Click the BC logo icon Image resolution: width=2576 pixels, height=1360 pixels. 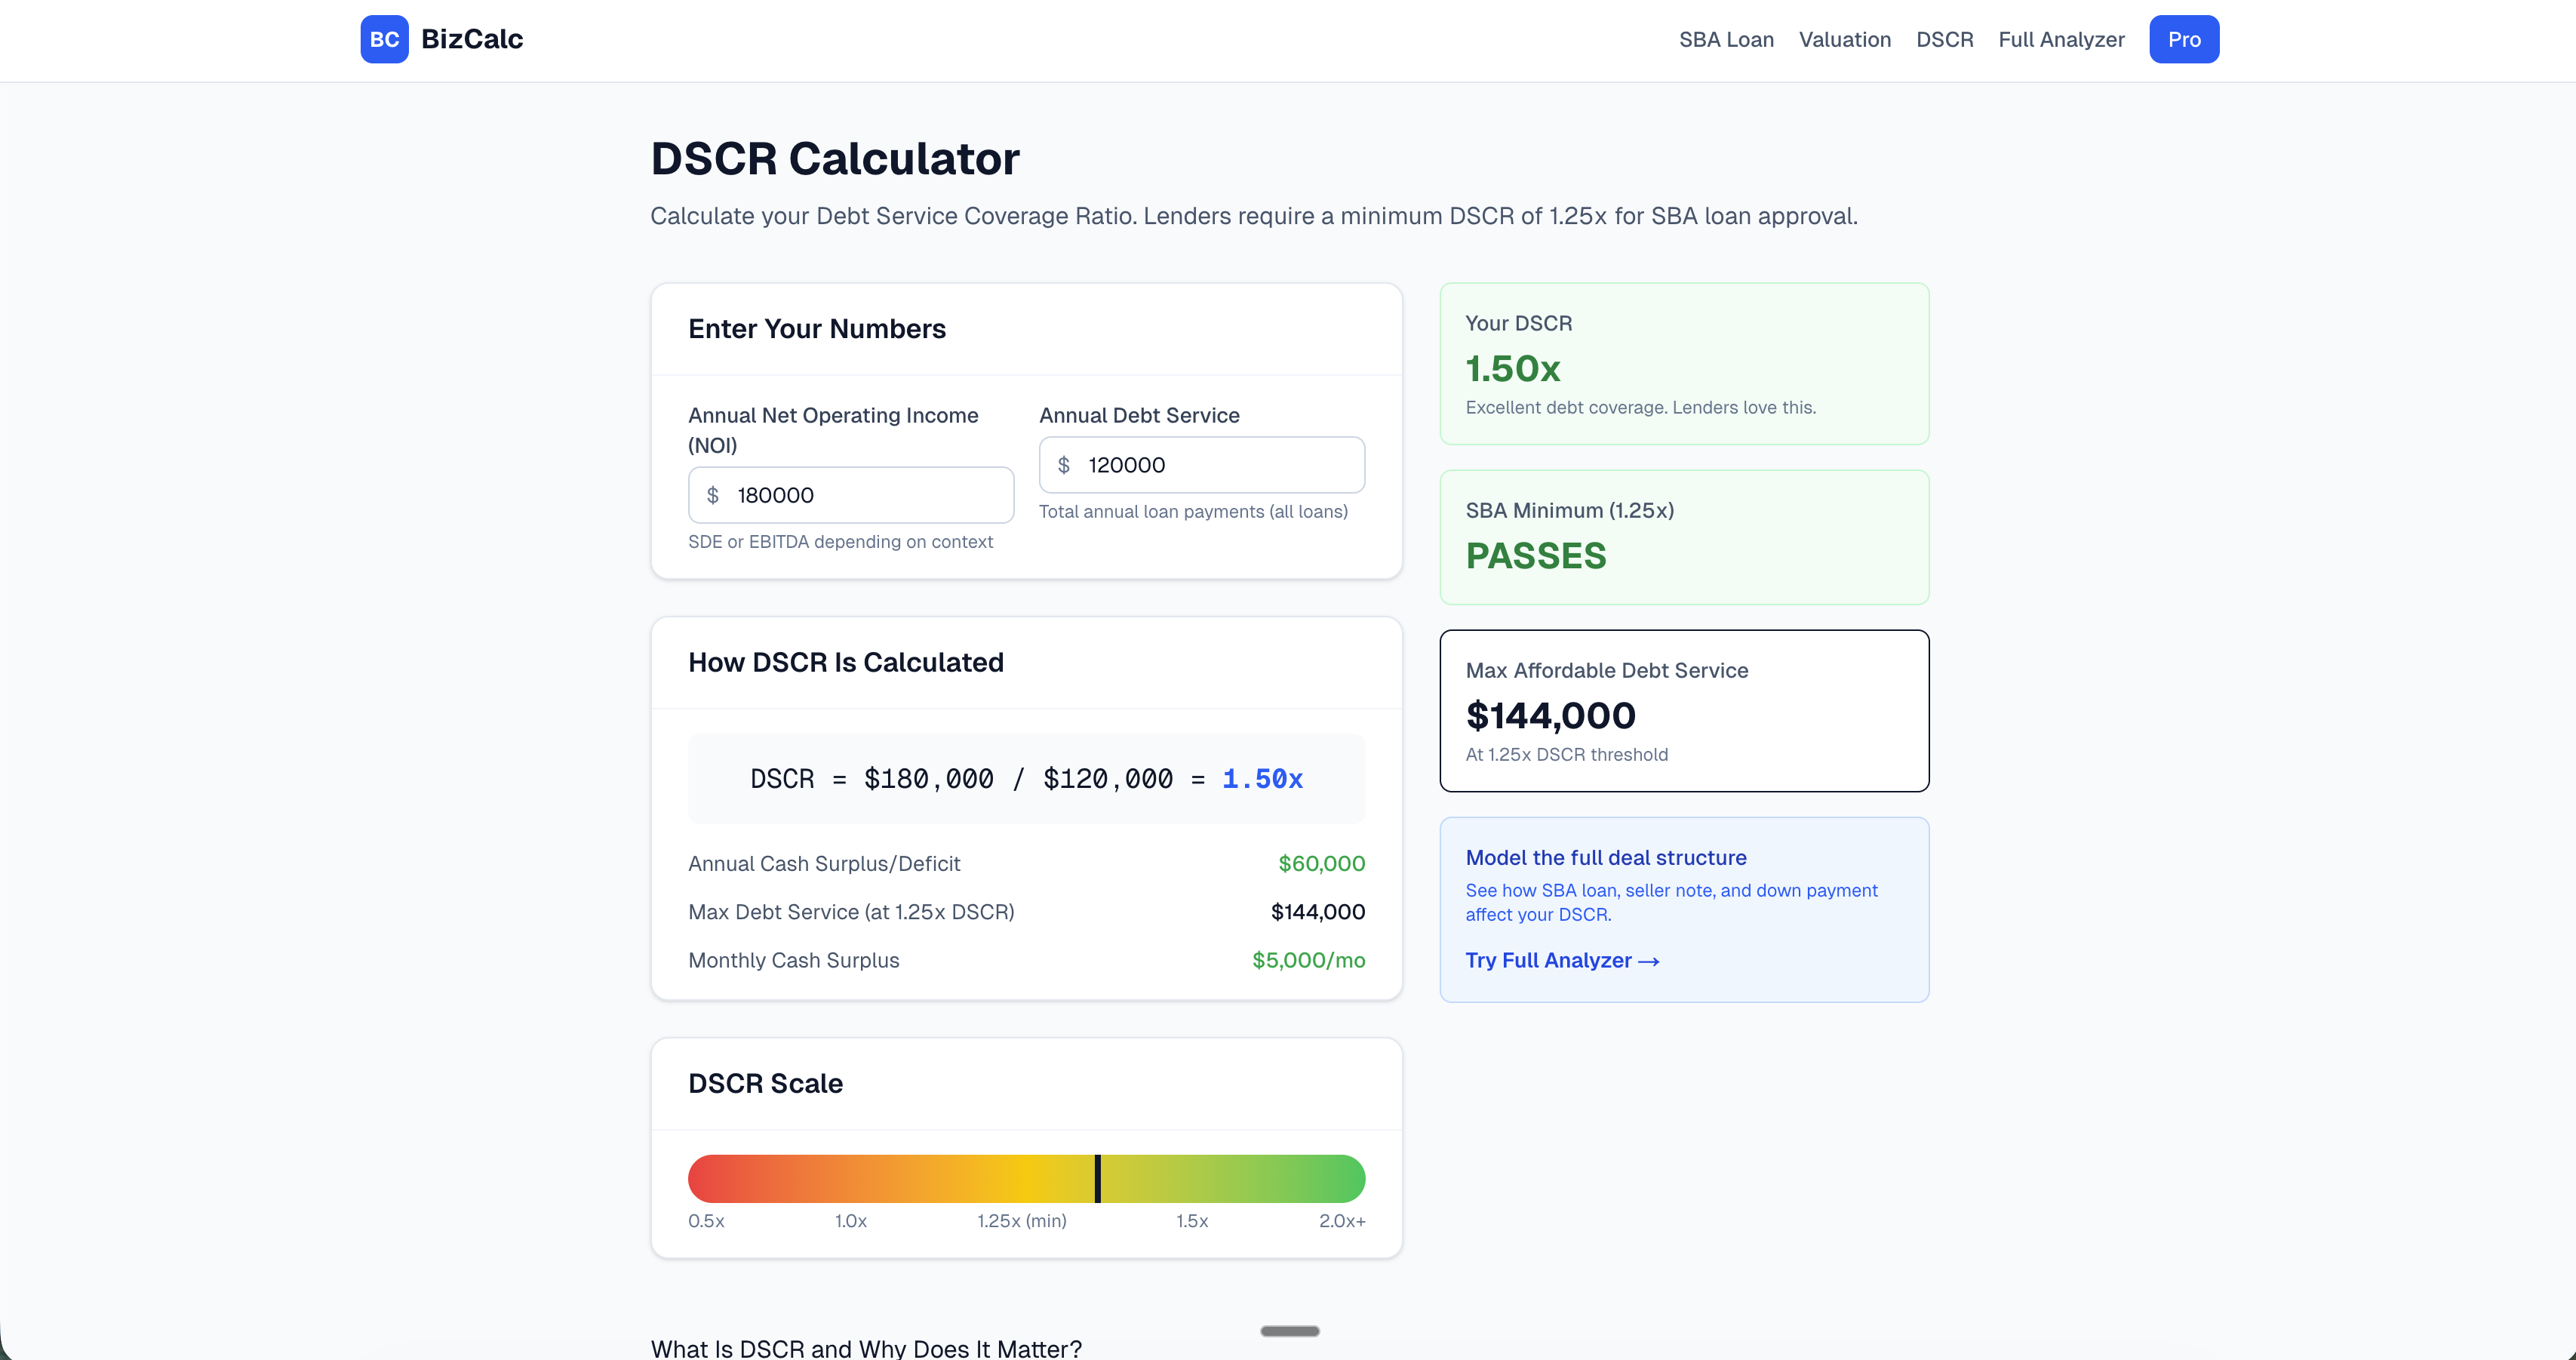(384, 39)
